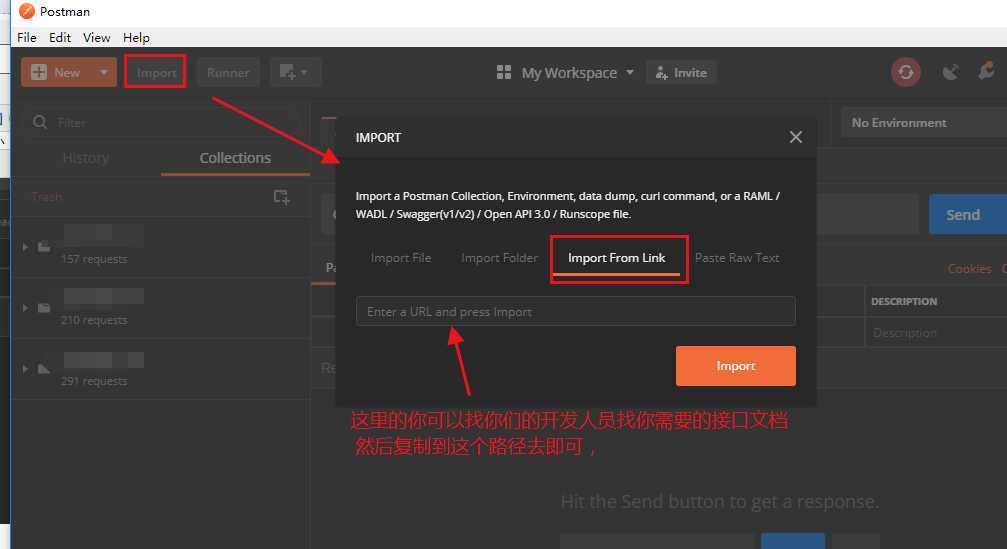Open the wrench settings icon

click(986, 71)
